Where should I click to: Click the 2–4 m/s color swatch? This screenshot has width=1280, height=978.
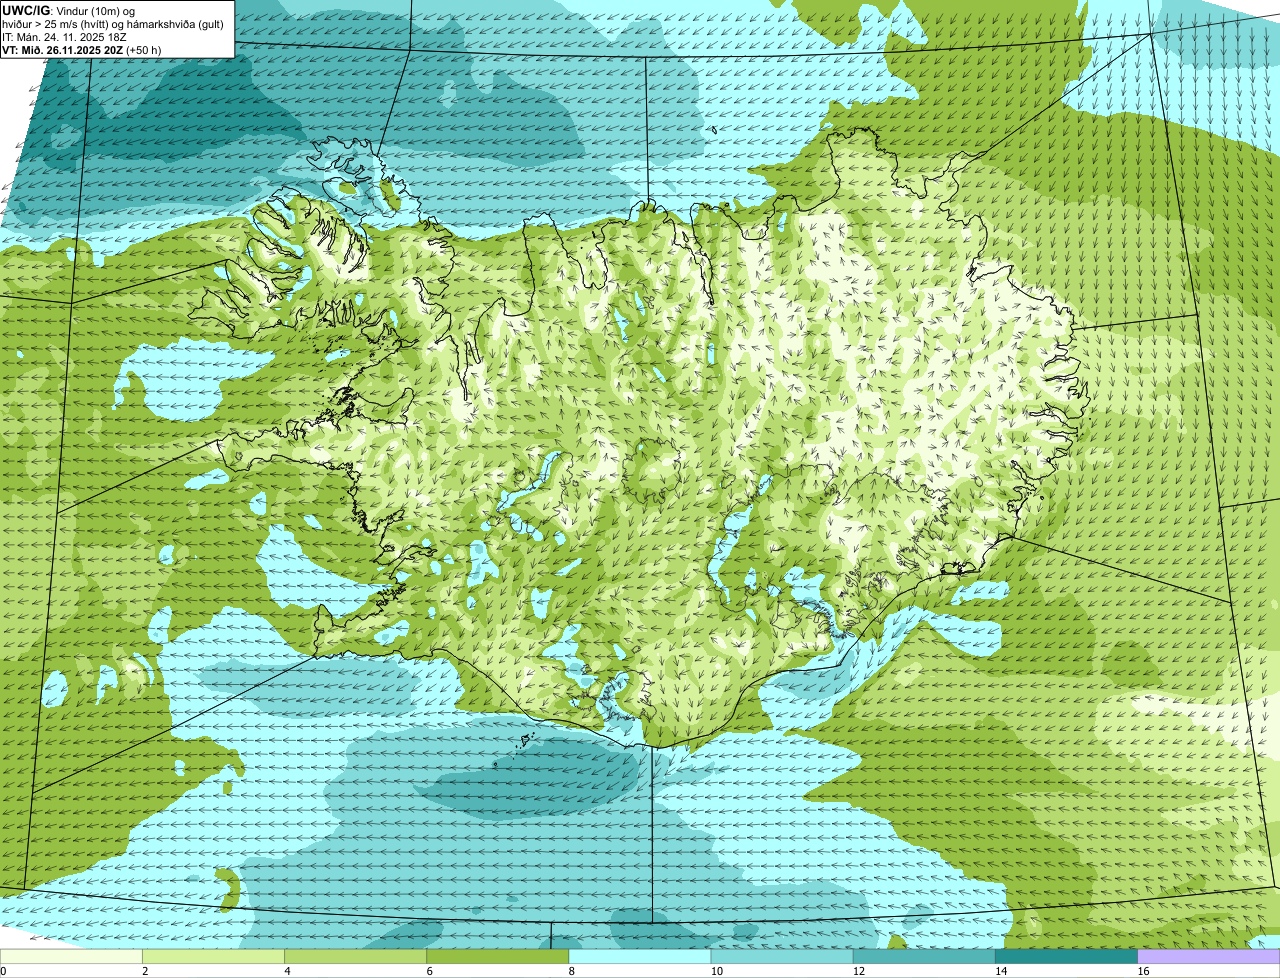[x=213, y=957]
